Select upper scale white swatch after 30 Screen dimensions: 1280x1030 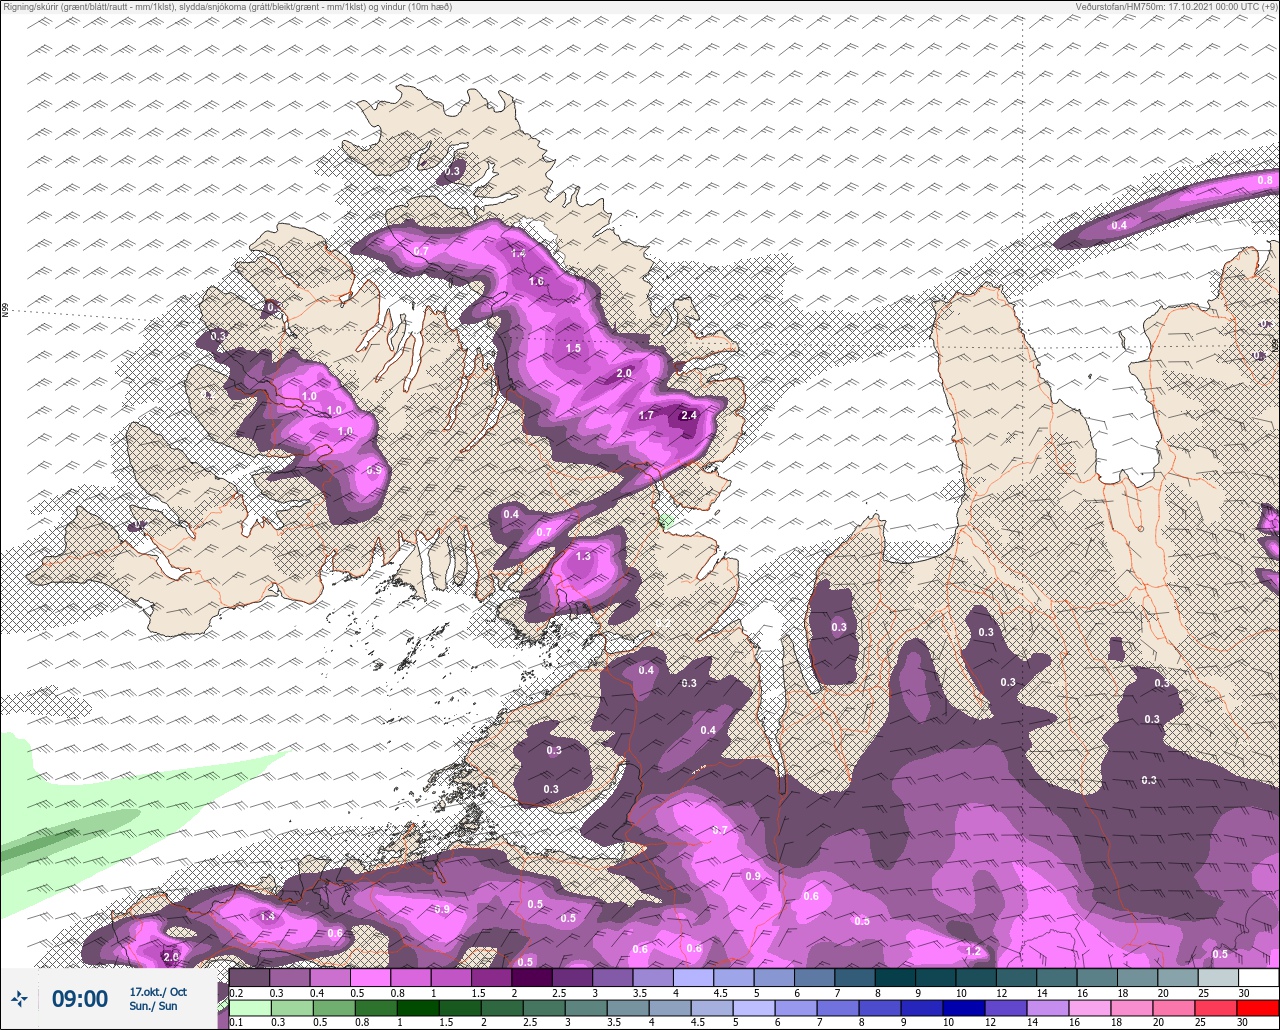point(1258,977)
